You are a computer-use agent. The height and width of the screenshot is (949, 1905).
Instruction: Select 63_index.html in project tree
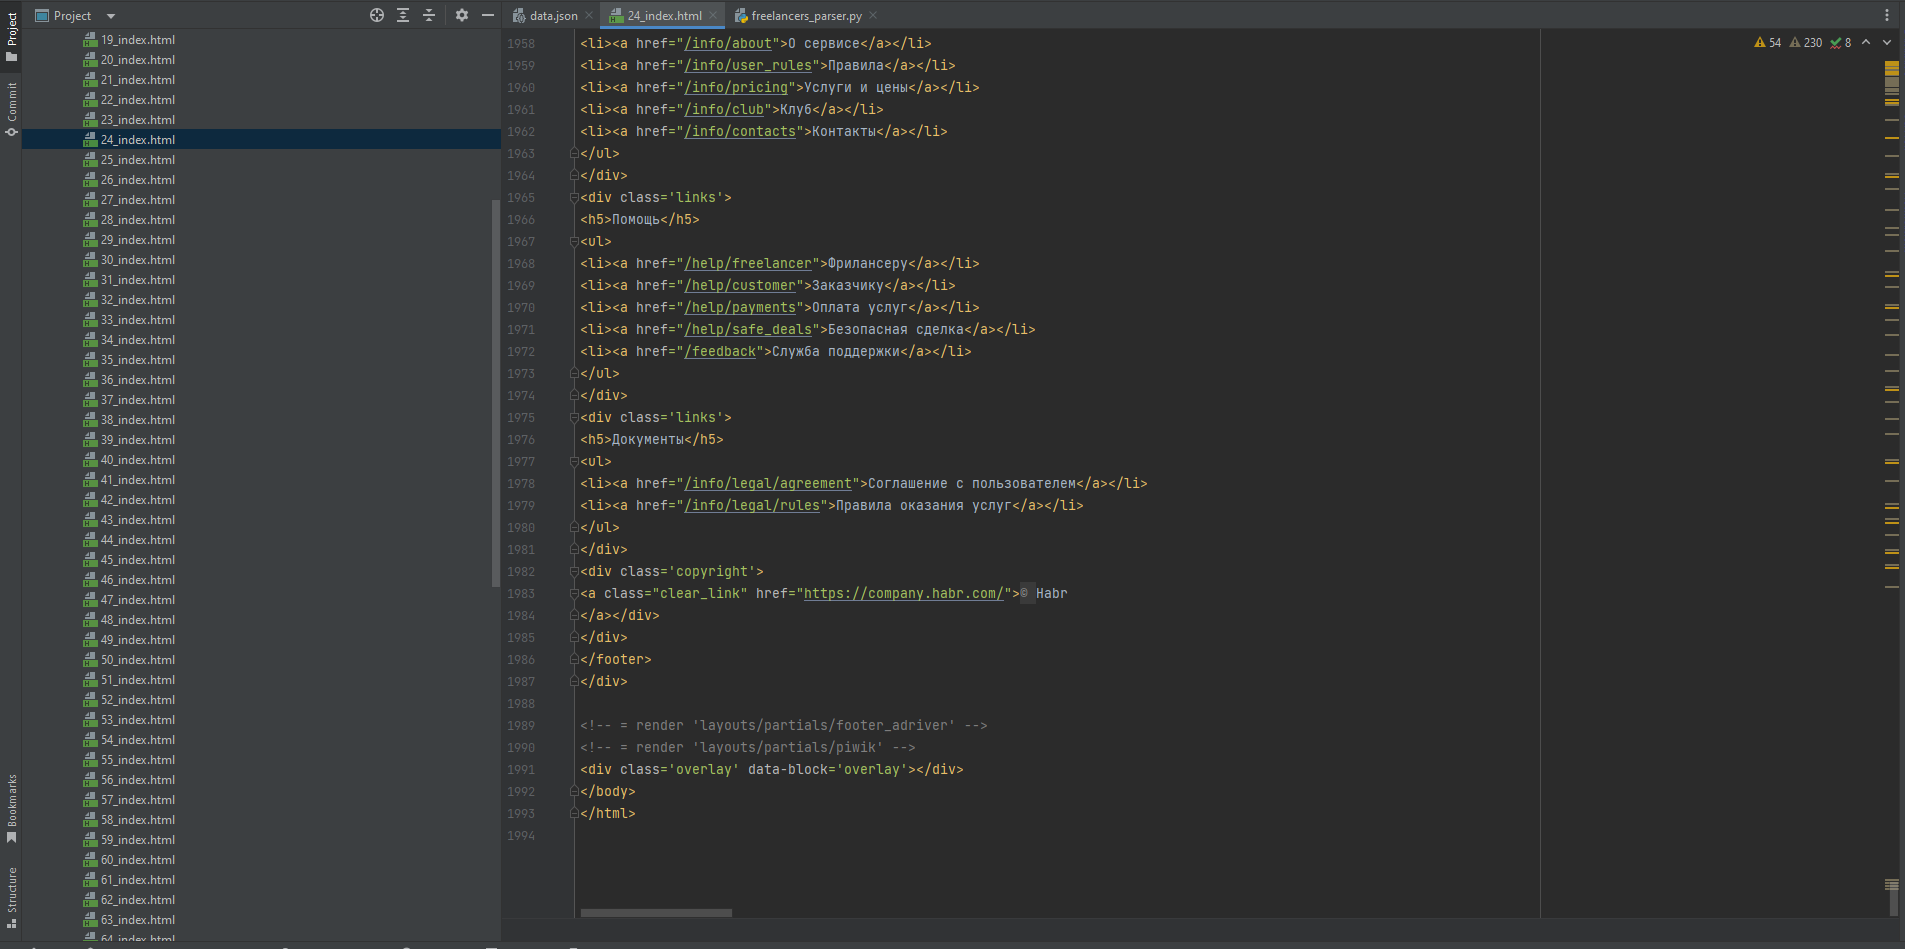(x=137, y=920)
